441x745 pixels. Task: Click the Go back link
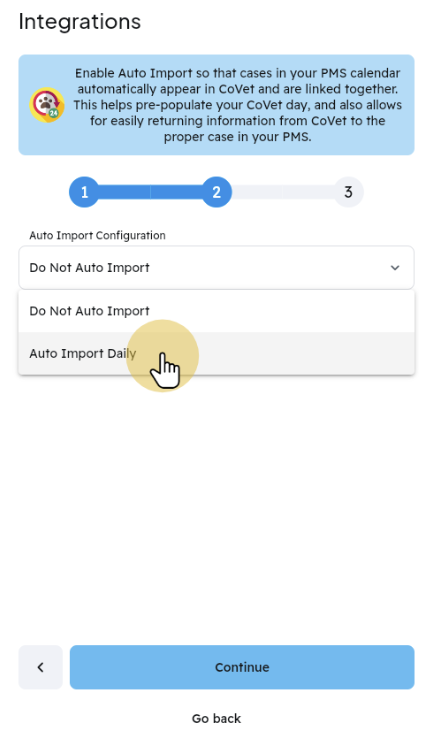coord(216,718)
